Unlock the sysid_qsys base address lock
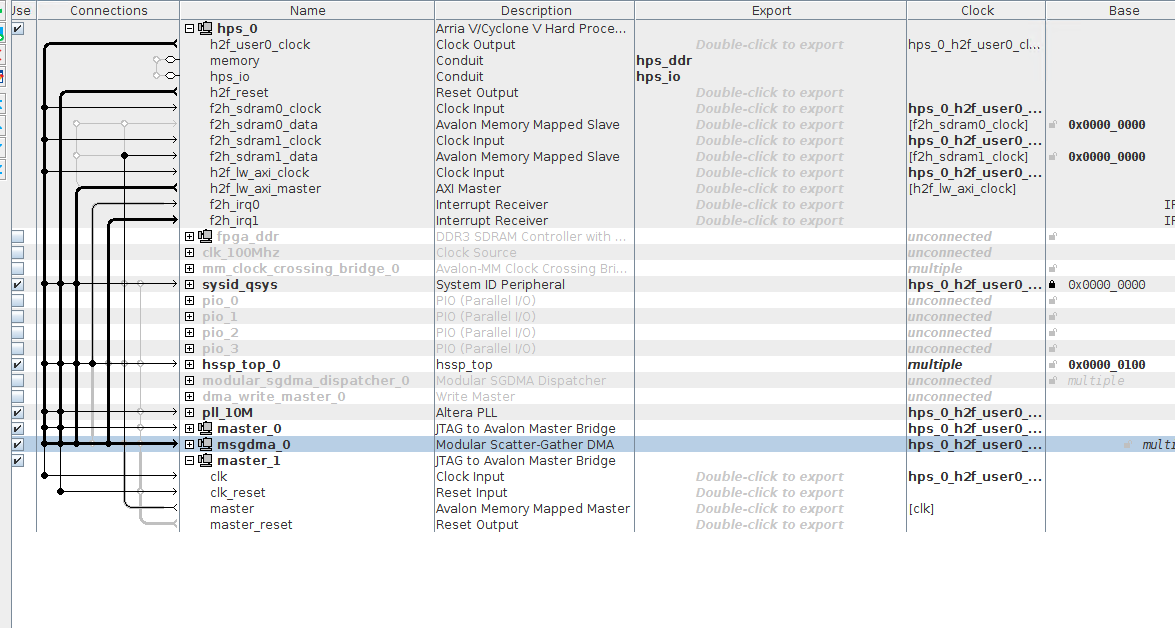Image resolution: width=1175 pixels, height=628 pixels. [x=1052, y=285]
